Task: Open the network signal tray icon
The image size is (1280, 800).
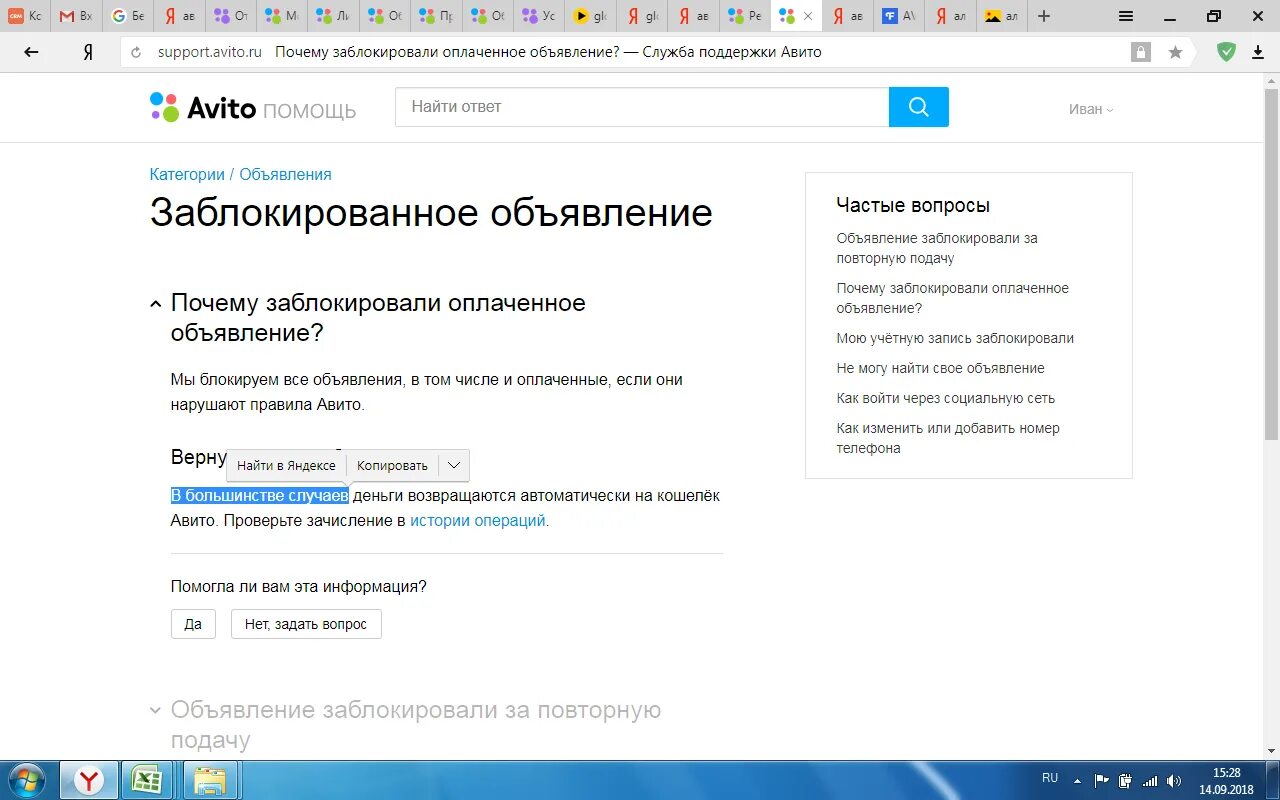Action: tap(1150, 781)
